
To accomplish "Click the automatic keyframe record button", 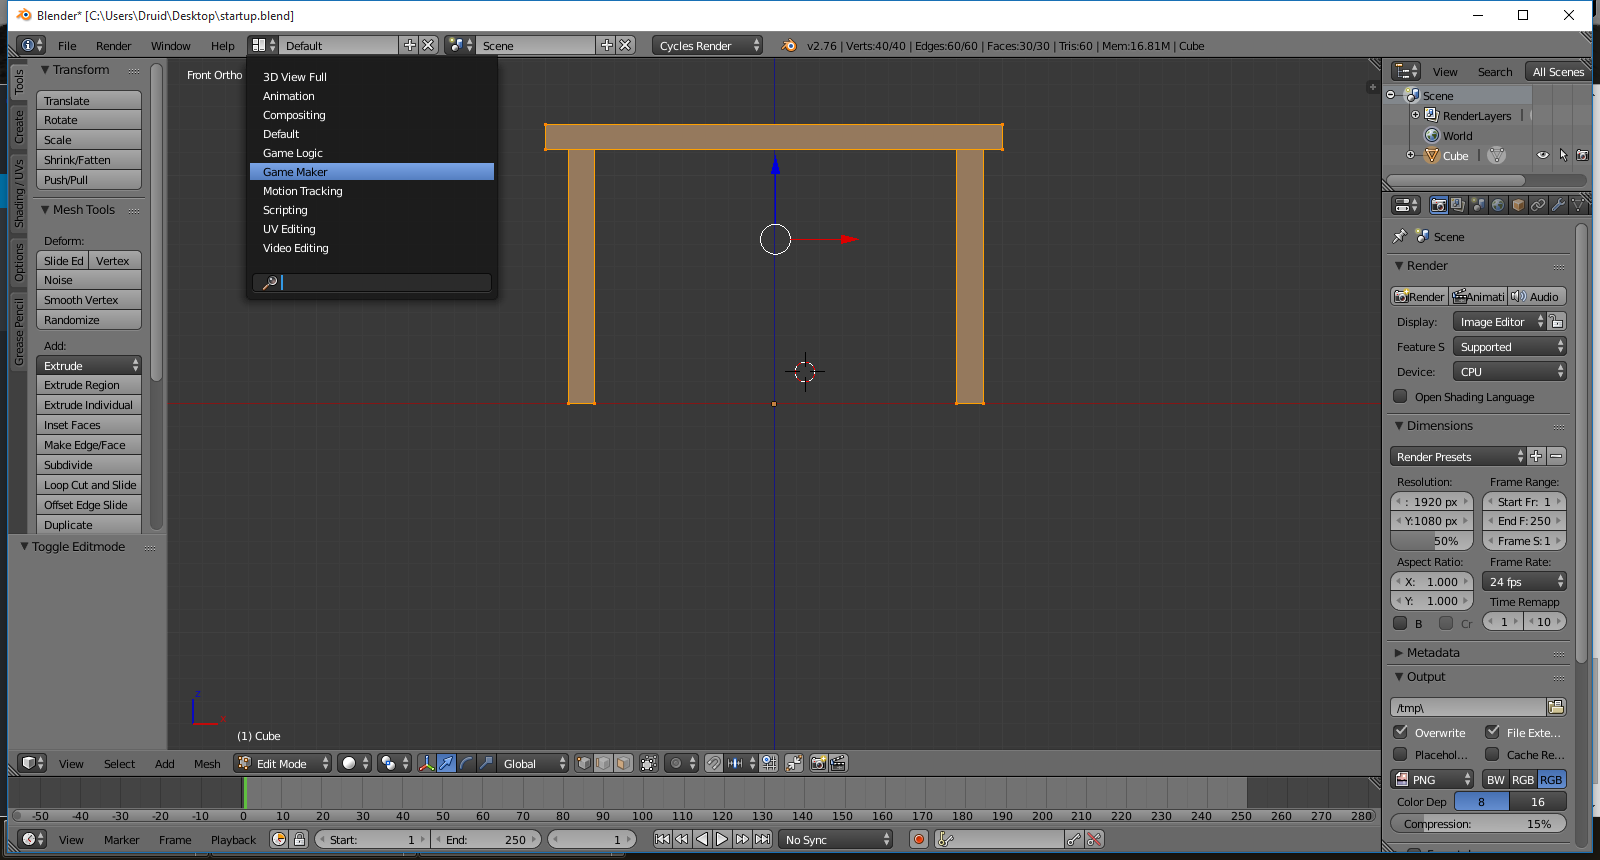I will click(919, 839).
